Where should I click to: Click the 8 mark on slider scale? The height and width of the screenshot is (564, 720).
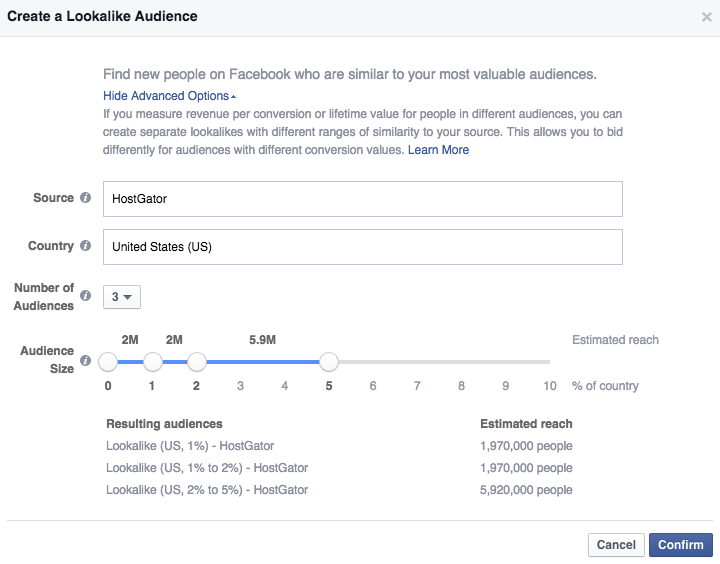(461, 386)
